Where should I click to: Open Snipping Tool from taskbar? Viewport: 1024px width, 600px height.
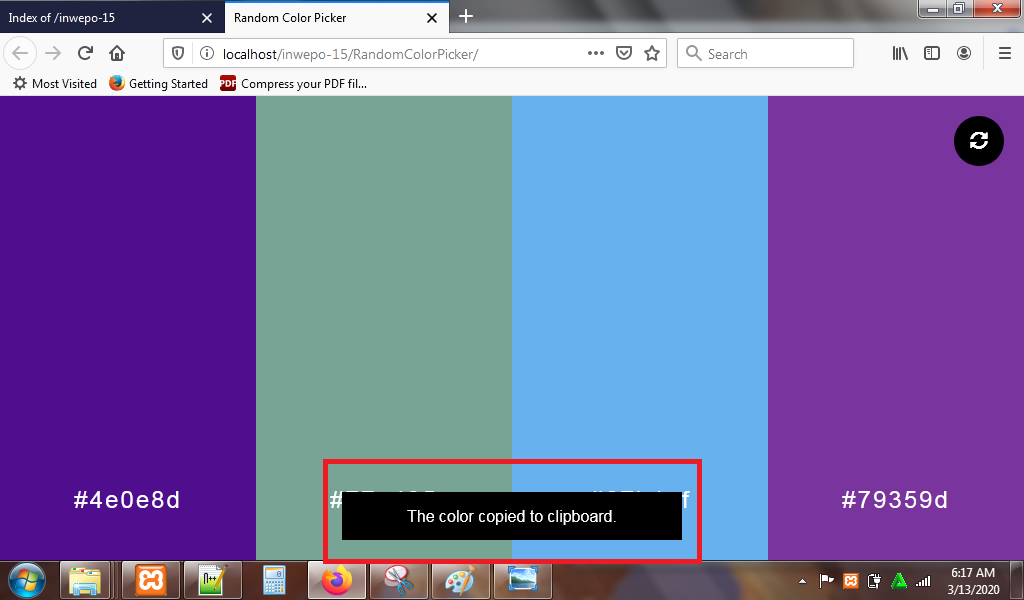pyautogui.click(x=398, y=580)
